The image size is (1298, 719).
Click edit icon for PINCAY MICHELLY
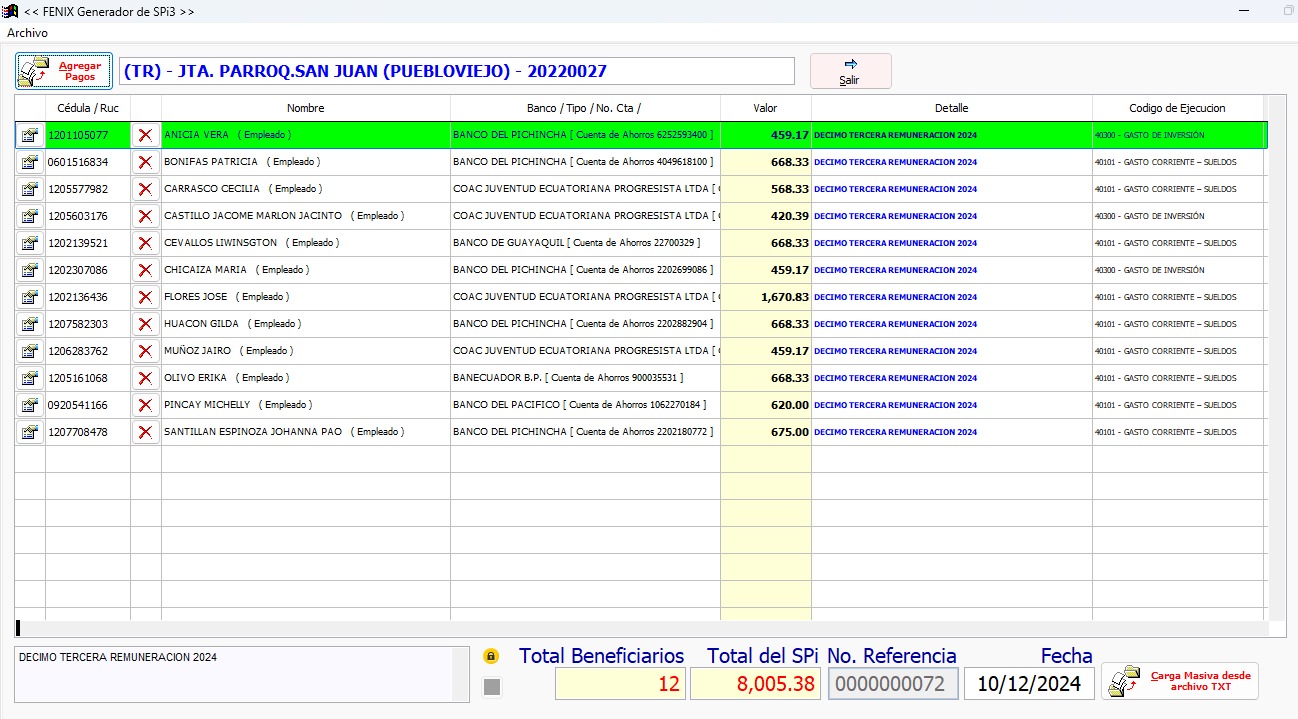[x=29, y=405]
